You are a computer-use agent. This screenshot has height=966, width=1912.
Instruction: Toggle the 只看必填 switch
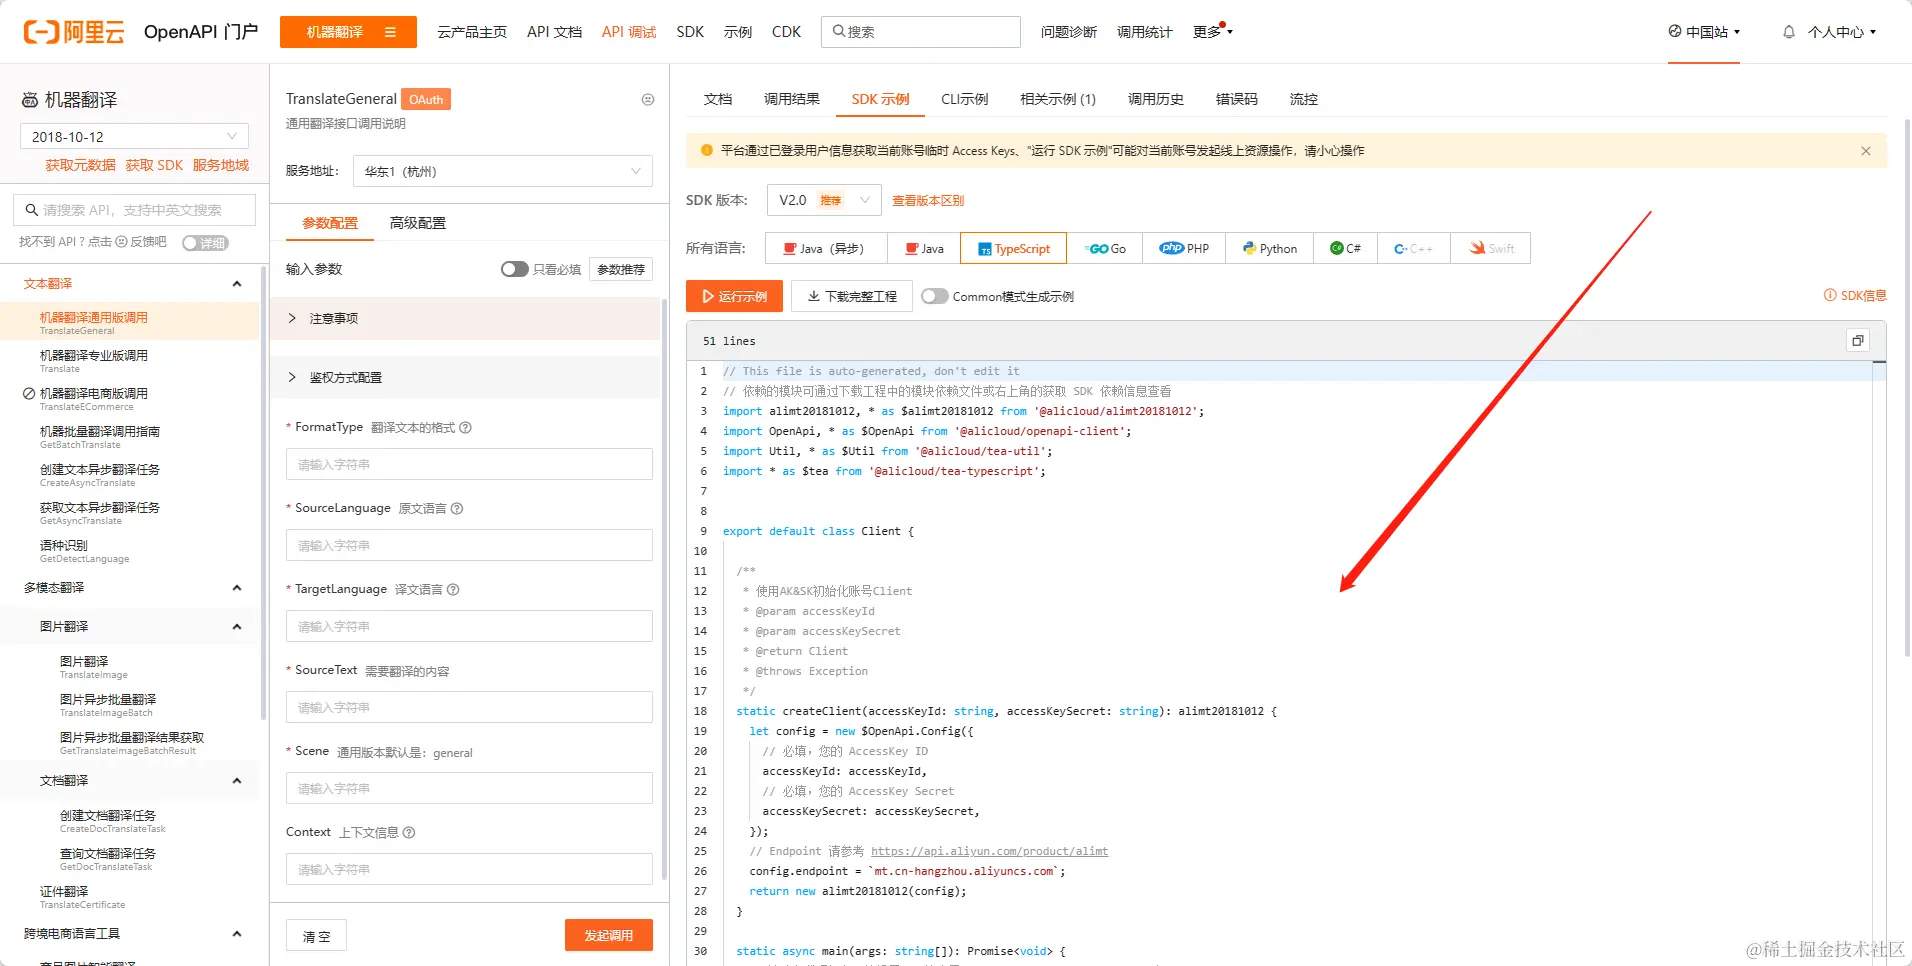(515, 269)
